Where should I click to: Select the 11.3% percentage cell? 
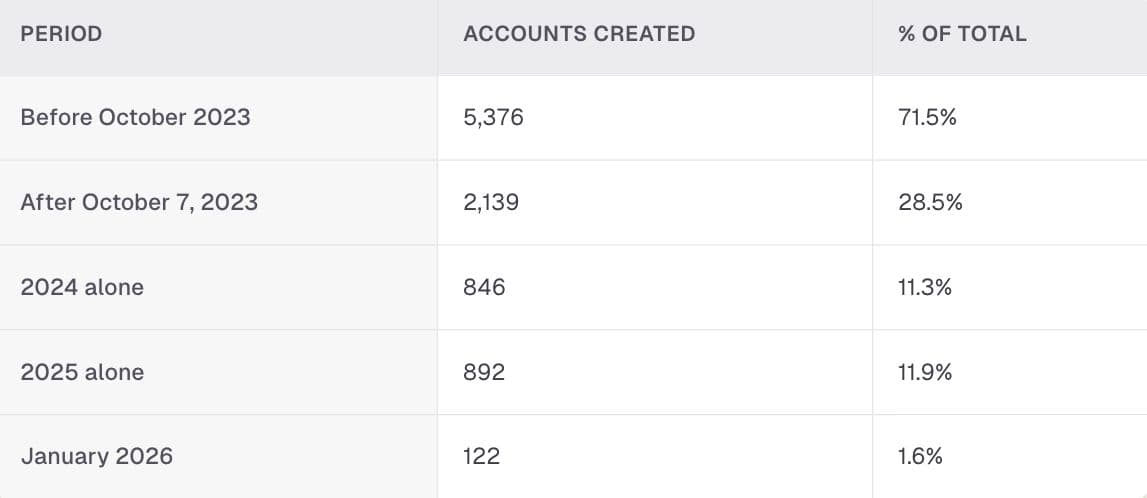[925, 287]
